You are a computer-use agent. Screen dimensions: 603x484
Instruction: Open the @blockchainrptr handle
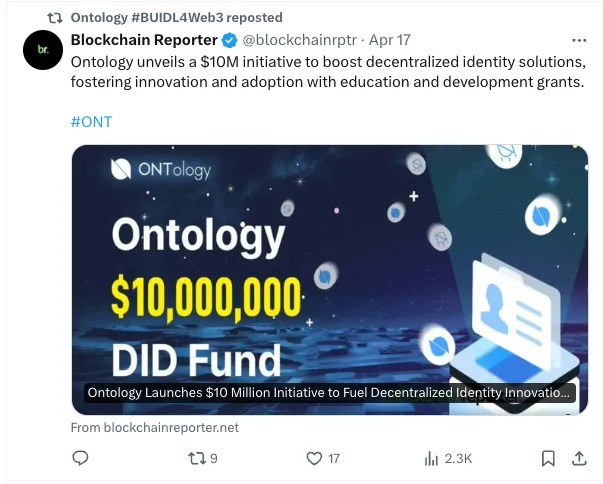(299, 41)
